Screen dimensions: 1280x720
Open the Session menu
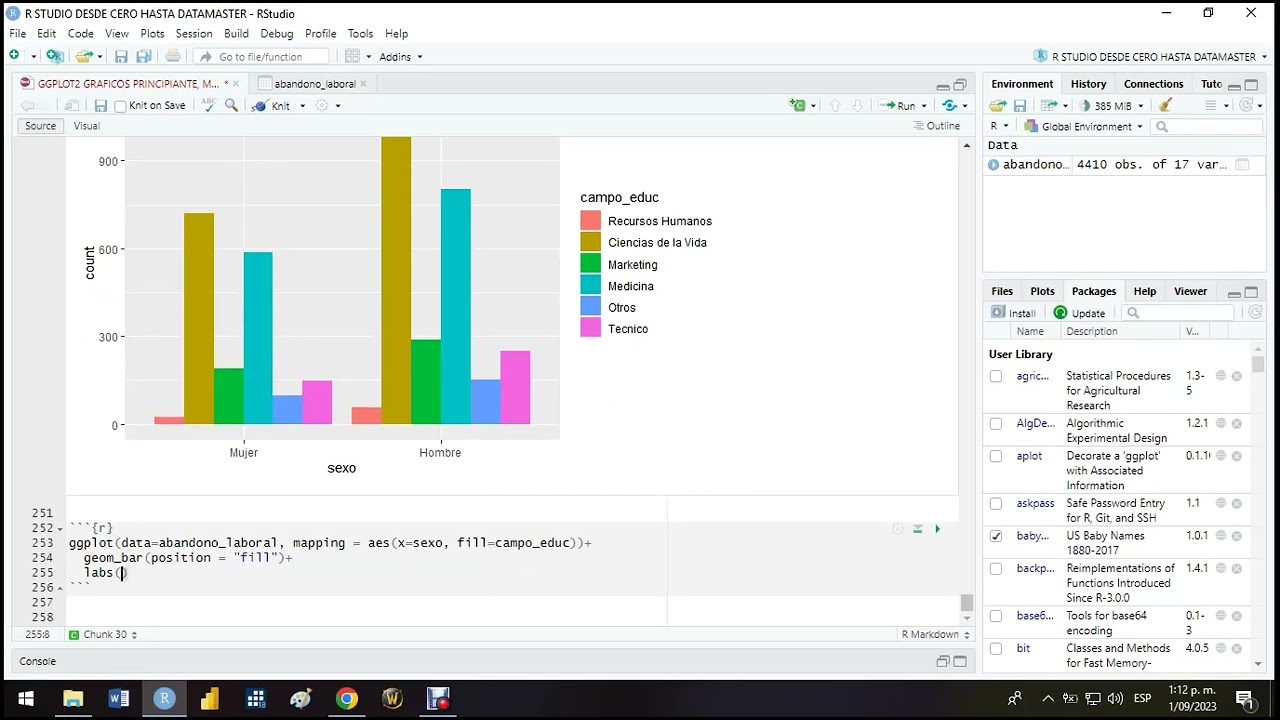click(194, 33)
